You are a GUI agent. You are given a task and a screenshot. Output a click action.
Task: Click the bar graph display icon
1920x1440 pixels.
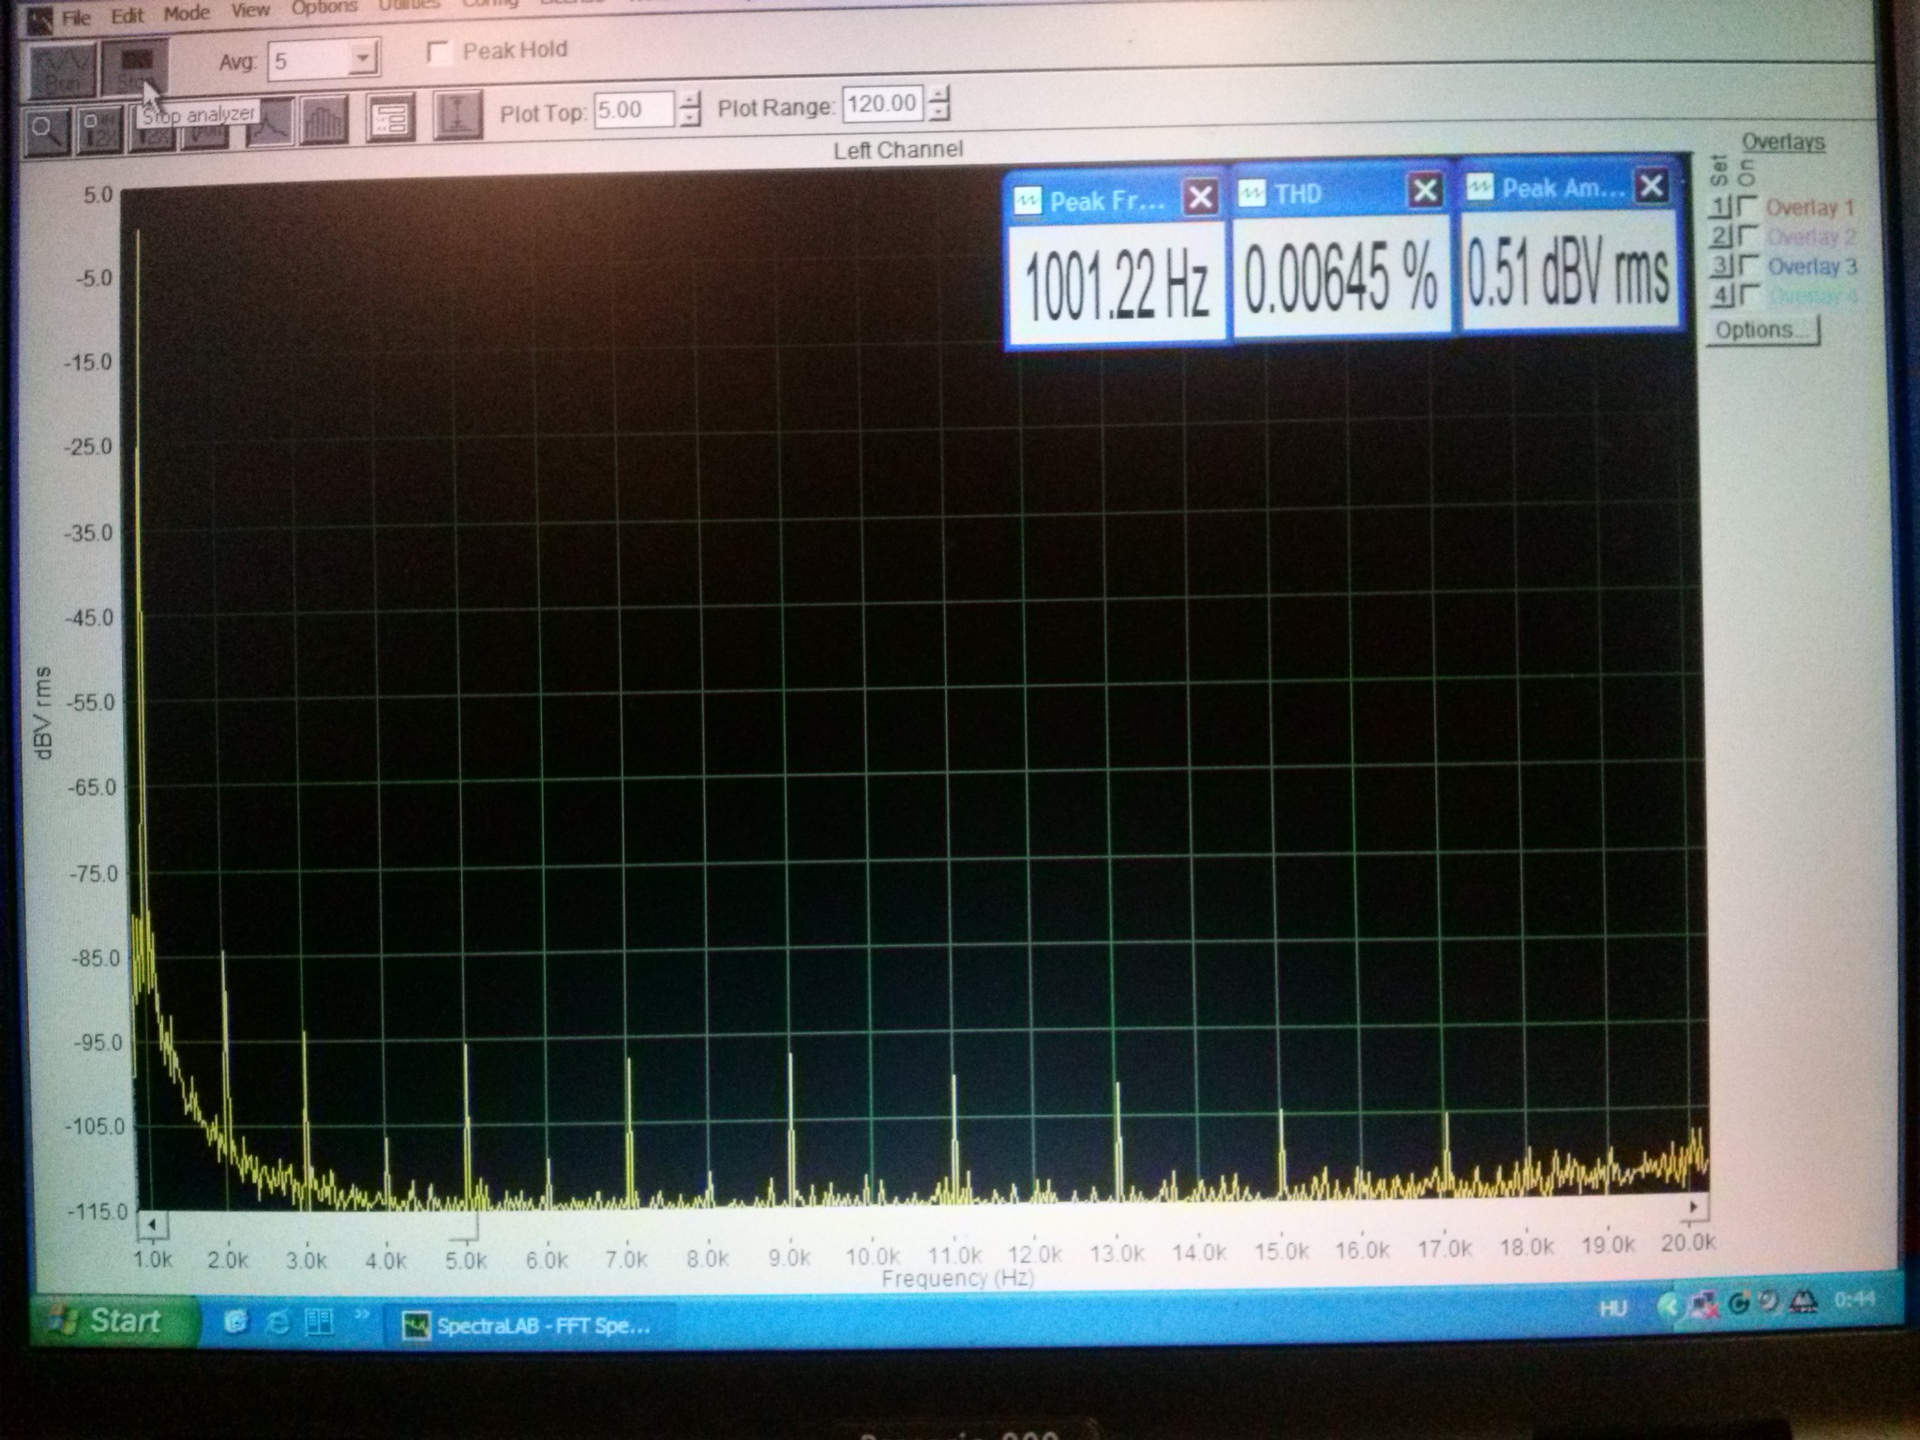(x=324, y=122)
